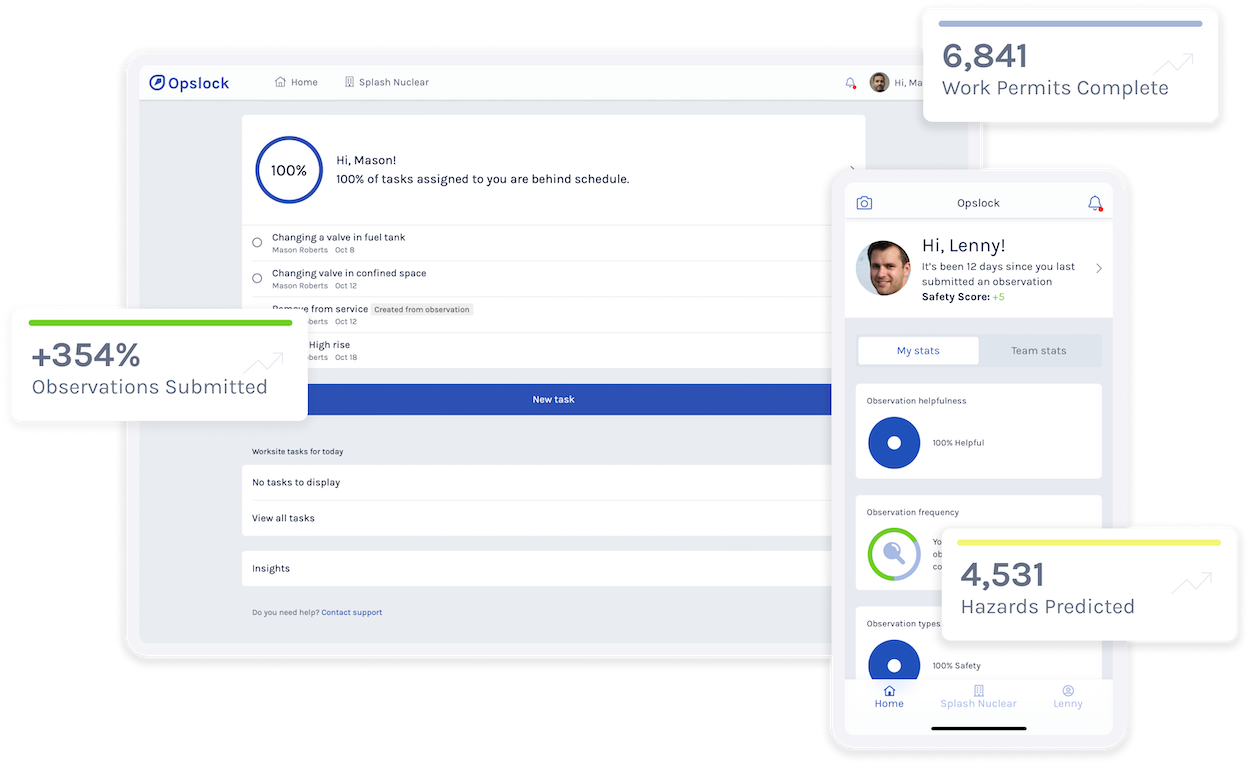Switch to the Team stats tab

[x=1038, y=351]
